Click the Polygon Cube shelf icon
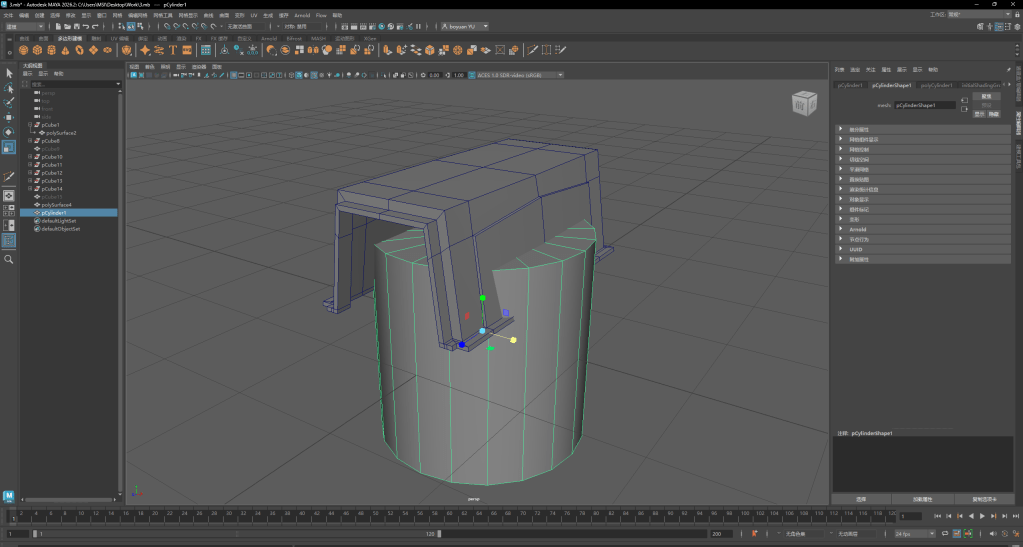This screenshot has height=547, width=1023. [x=38, y=49]
